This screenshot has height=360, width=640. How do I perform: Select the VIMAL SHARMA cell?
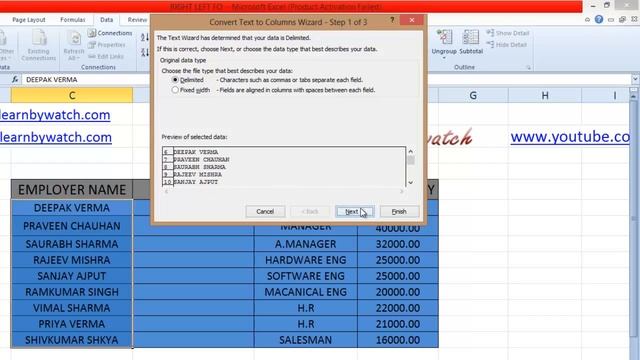pyautogui.click(x=72, y=308)
